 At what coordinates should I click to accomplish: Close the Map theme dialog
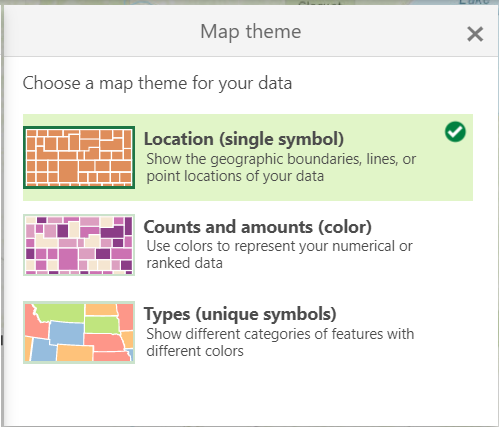475,34
